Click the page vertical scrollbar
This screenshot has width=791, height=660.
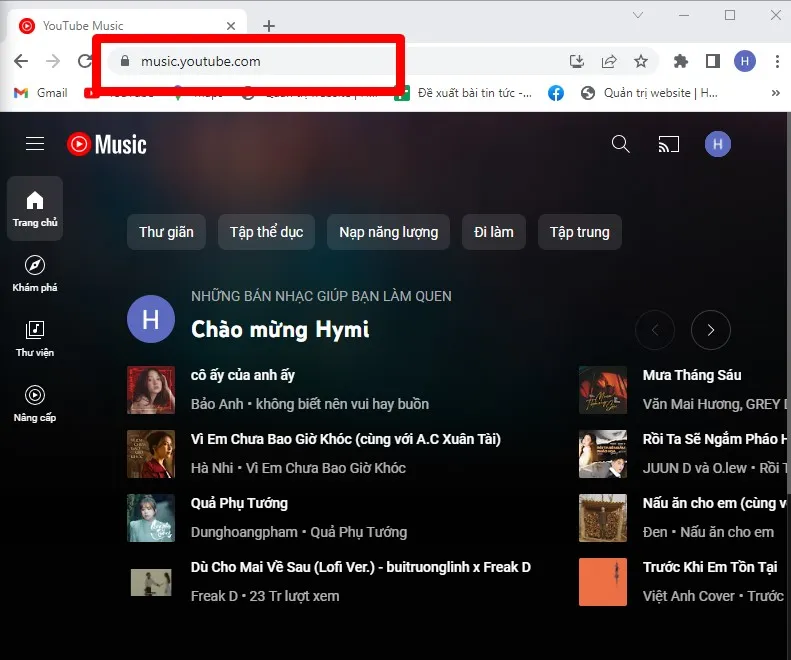[787, 303]
